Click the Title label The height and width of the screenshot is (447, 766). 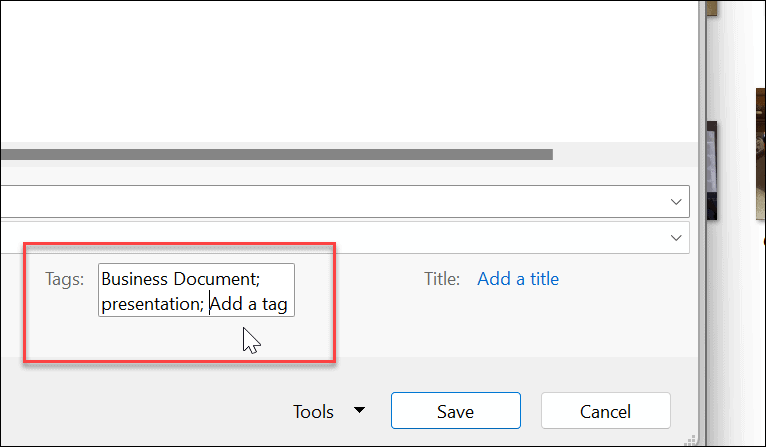(x=442, y=279)
